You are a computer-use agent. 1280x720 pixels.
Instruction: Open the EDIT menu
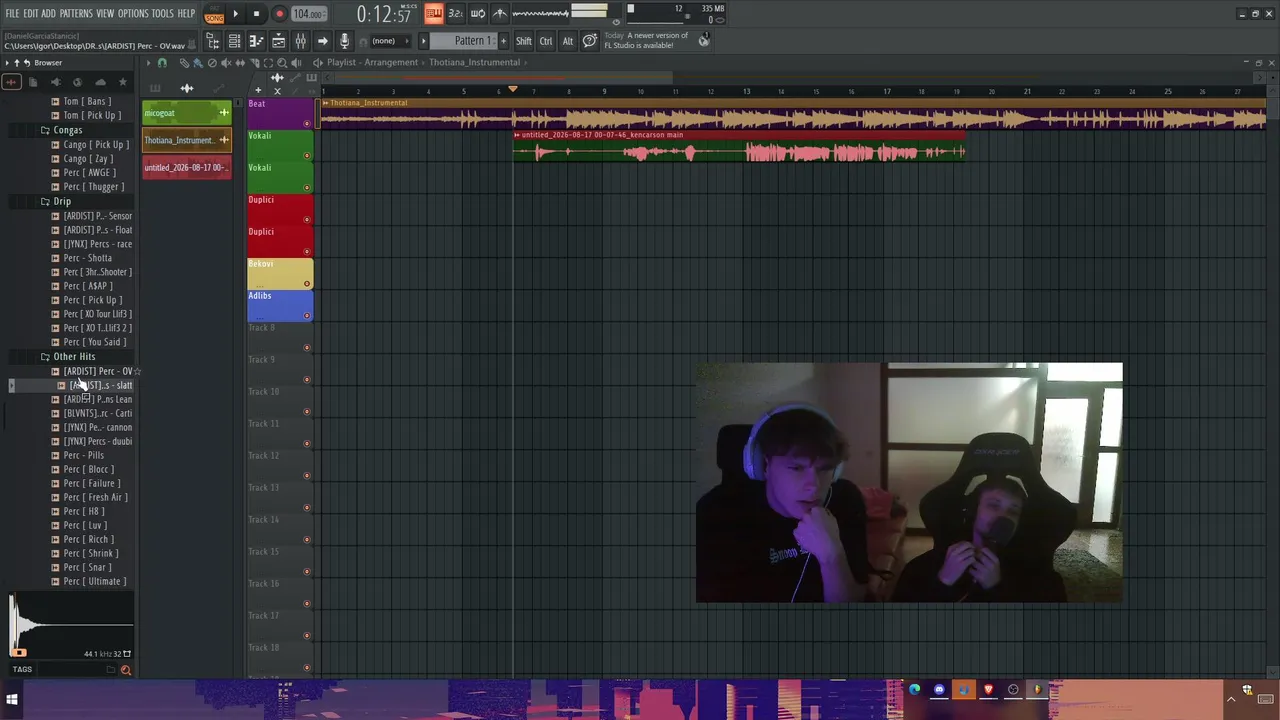31,13
